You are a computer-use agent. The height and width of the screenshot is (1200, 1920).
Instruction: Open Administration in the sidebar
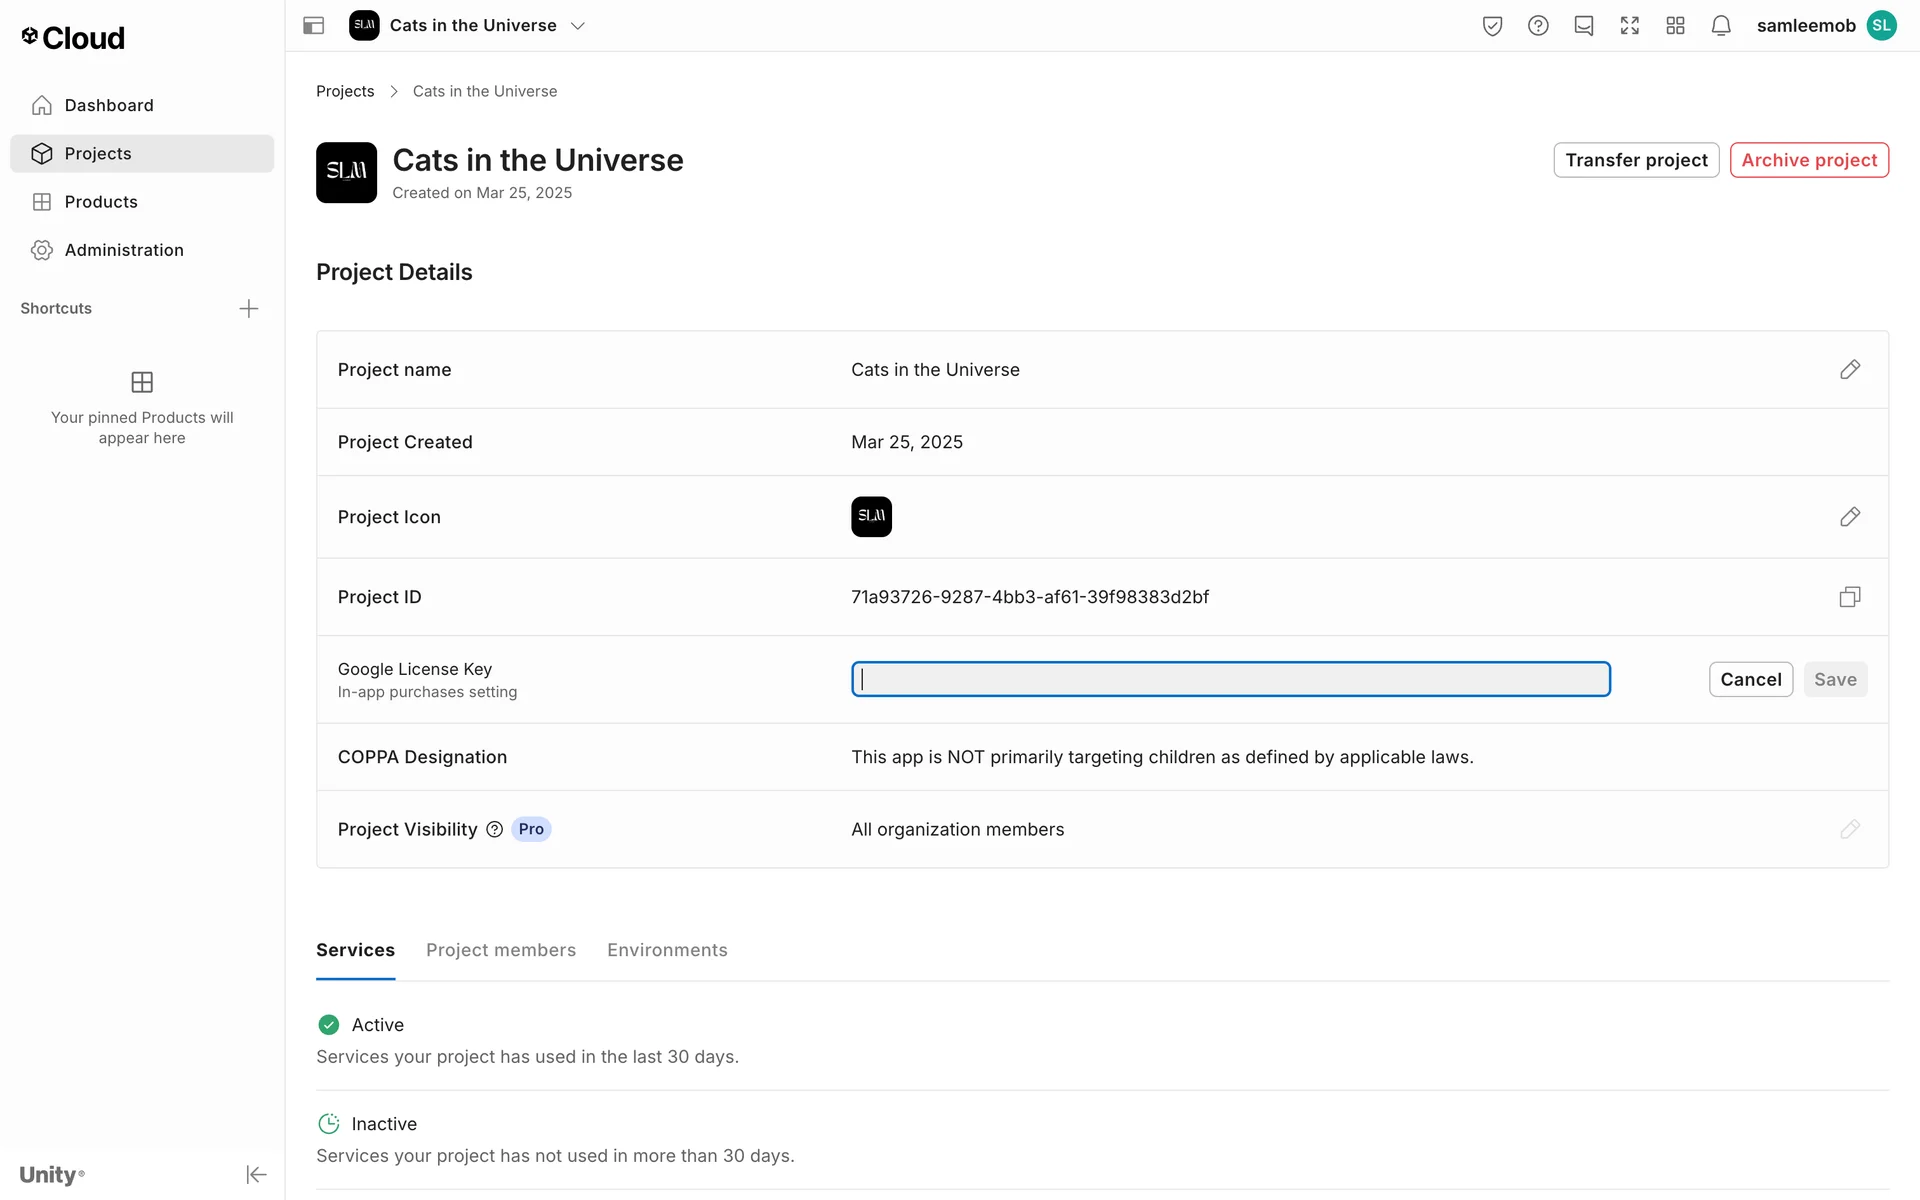[x=124, y=250]
